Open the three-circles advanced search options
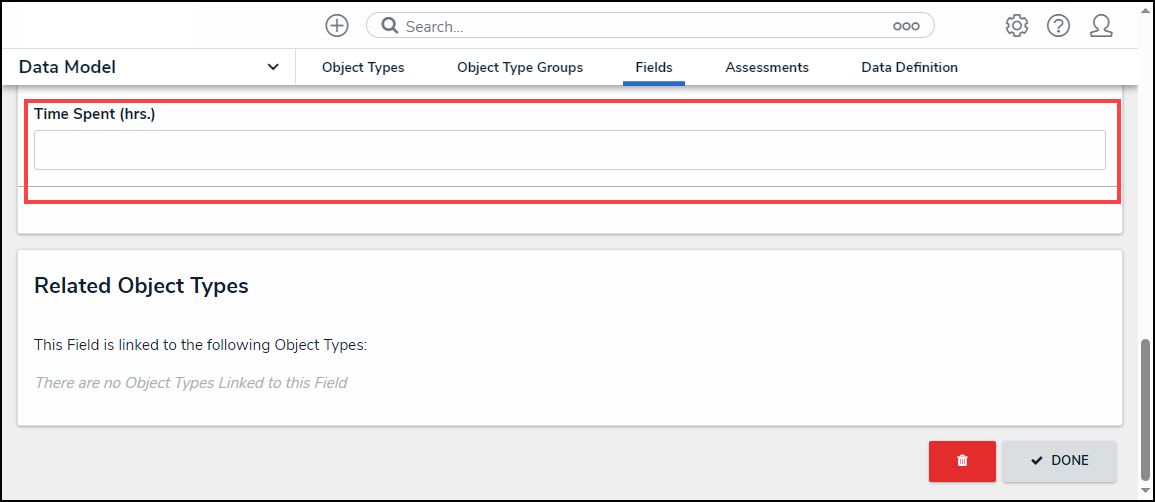This screenshot has width=1155, height=502. tap(906, 26)
